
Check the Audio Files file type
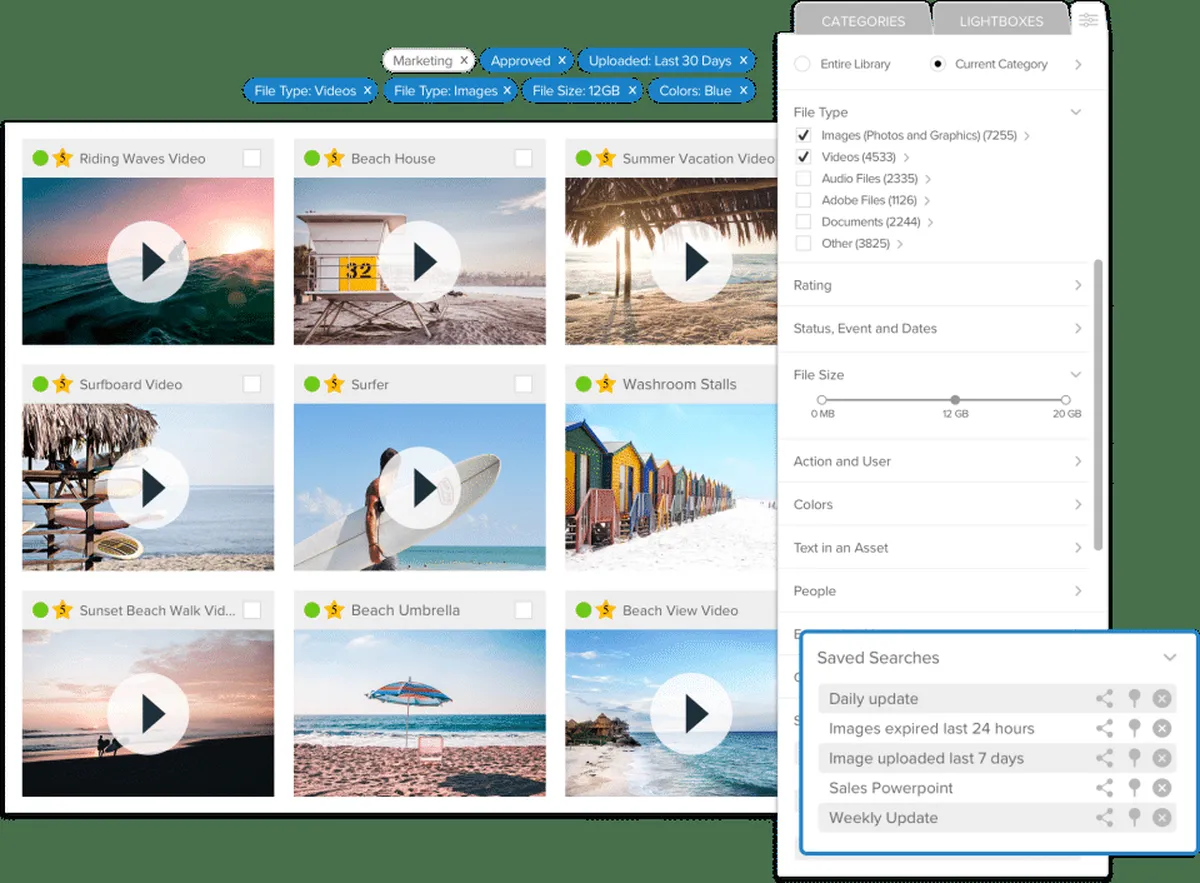(803, 178)
